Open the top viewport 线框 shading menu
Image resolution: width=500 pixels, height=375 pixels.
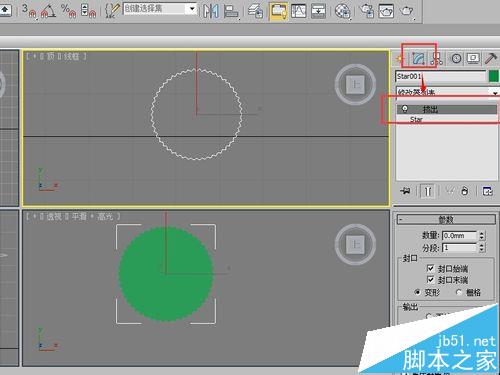(71, 56)
